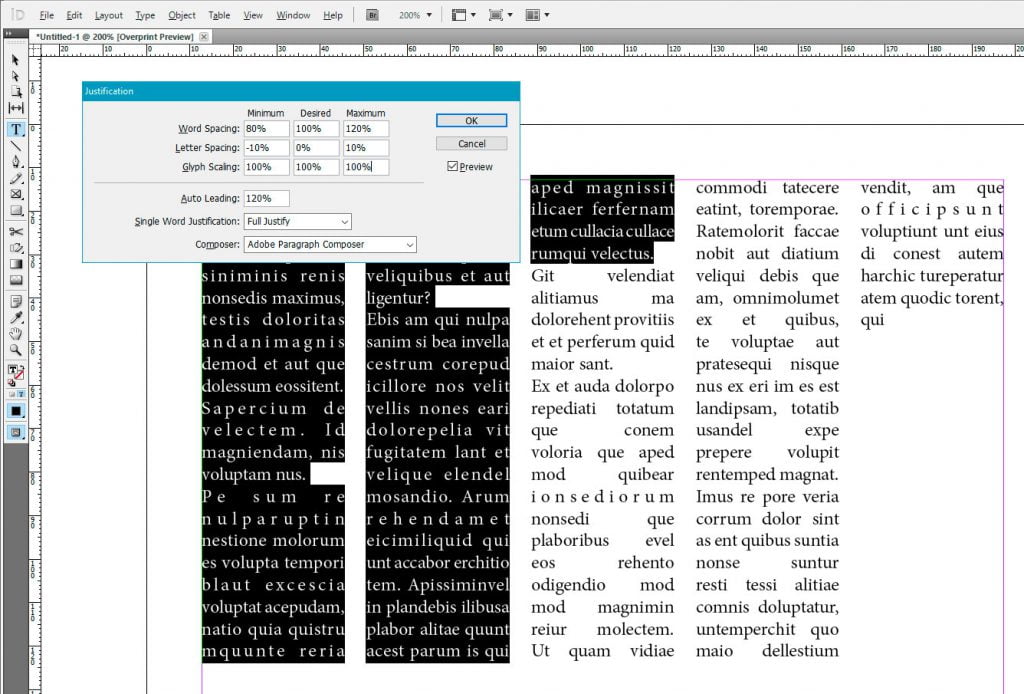Select the Eyedropper tool
The image size is (1024, 694).
[16, 318]
